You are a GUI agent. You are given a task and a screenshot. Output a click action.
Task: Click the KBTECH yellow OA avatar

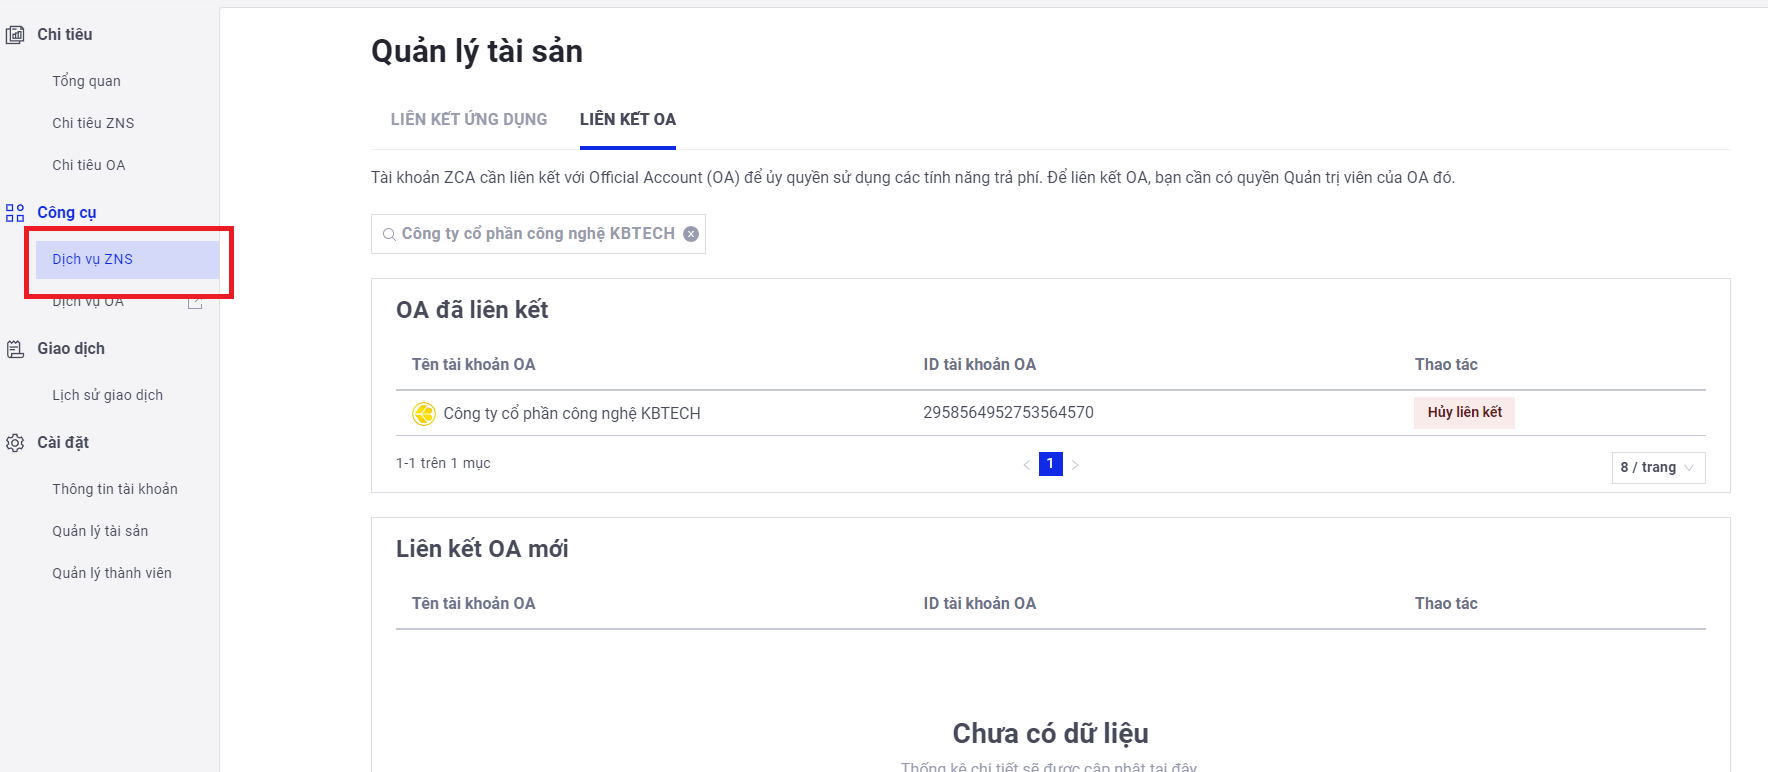[424, 414]
